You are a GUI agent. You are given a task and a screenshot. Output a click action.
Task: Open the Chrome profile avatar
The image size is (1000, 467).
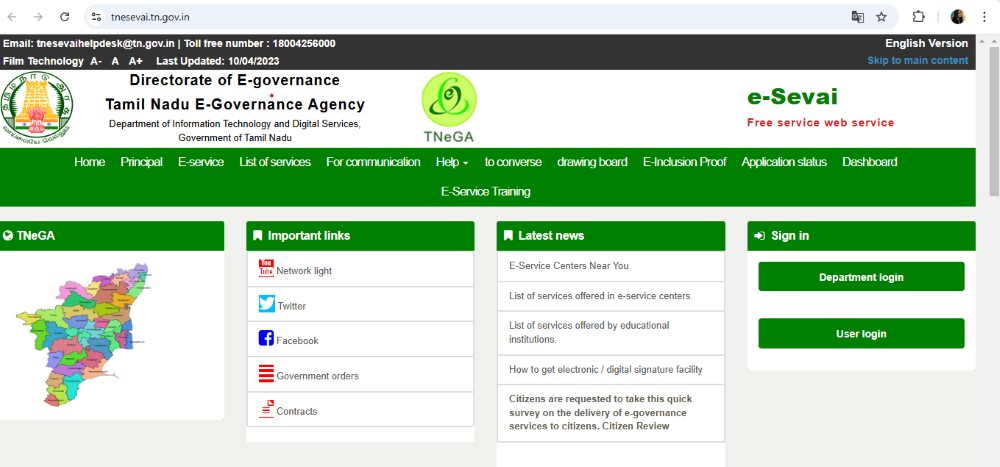click(957, 17)
